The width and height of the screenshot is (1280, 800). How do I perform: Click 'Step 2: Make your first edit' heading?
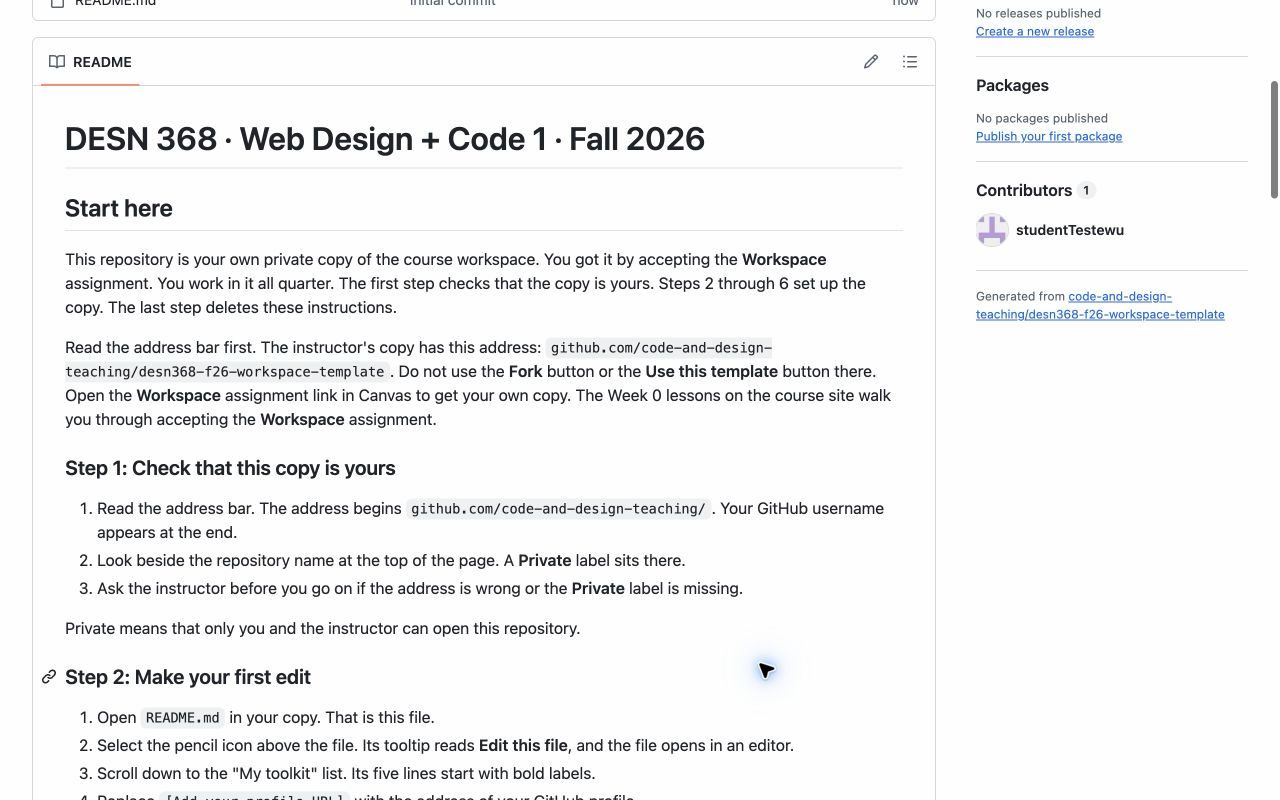(x=188, y=677)
